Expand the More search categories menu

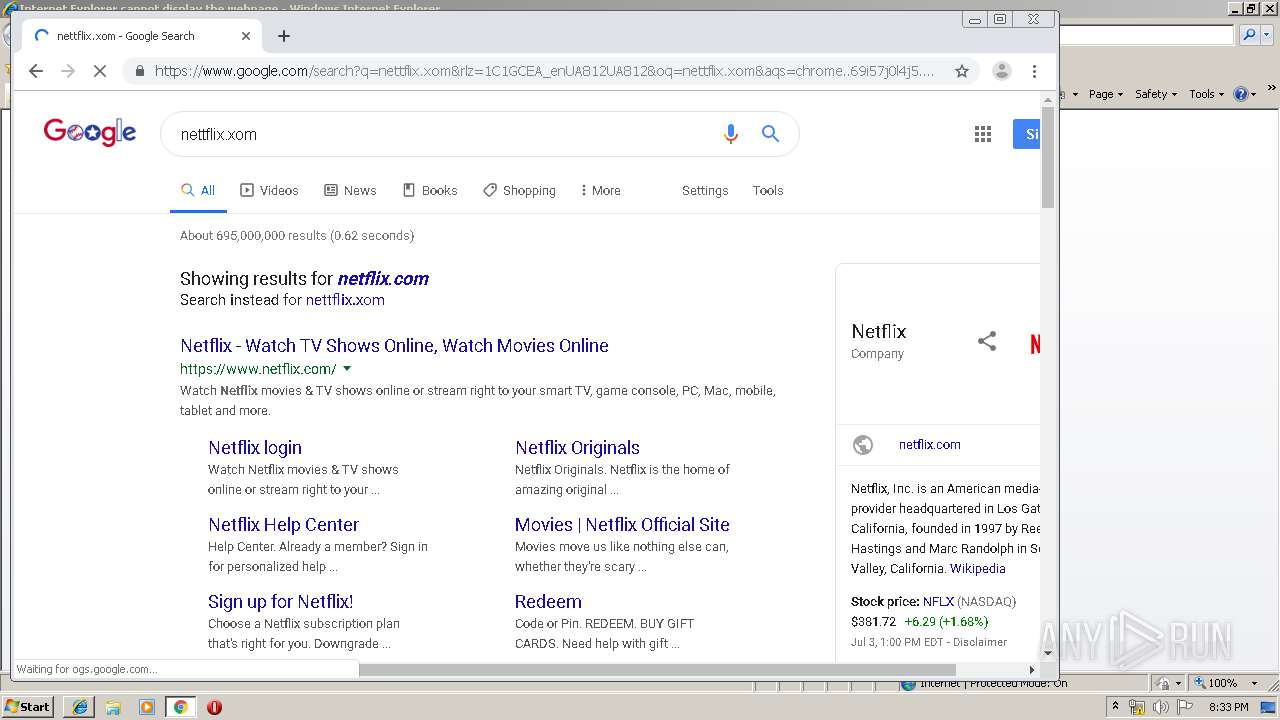[x=600, y=190]
